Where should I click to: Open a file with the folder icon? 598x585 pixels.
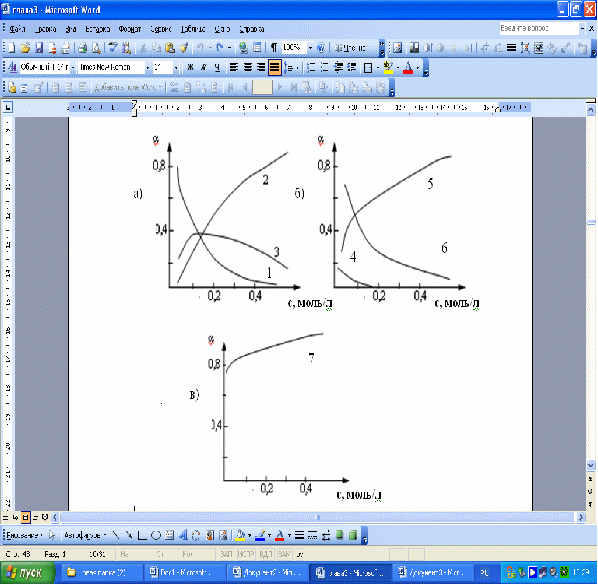click(25, 48)
